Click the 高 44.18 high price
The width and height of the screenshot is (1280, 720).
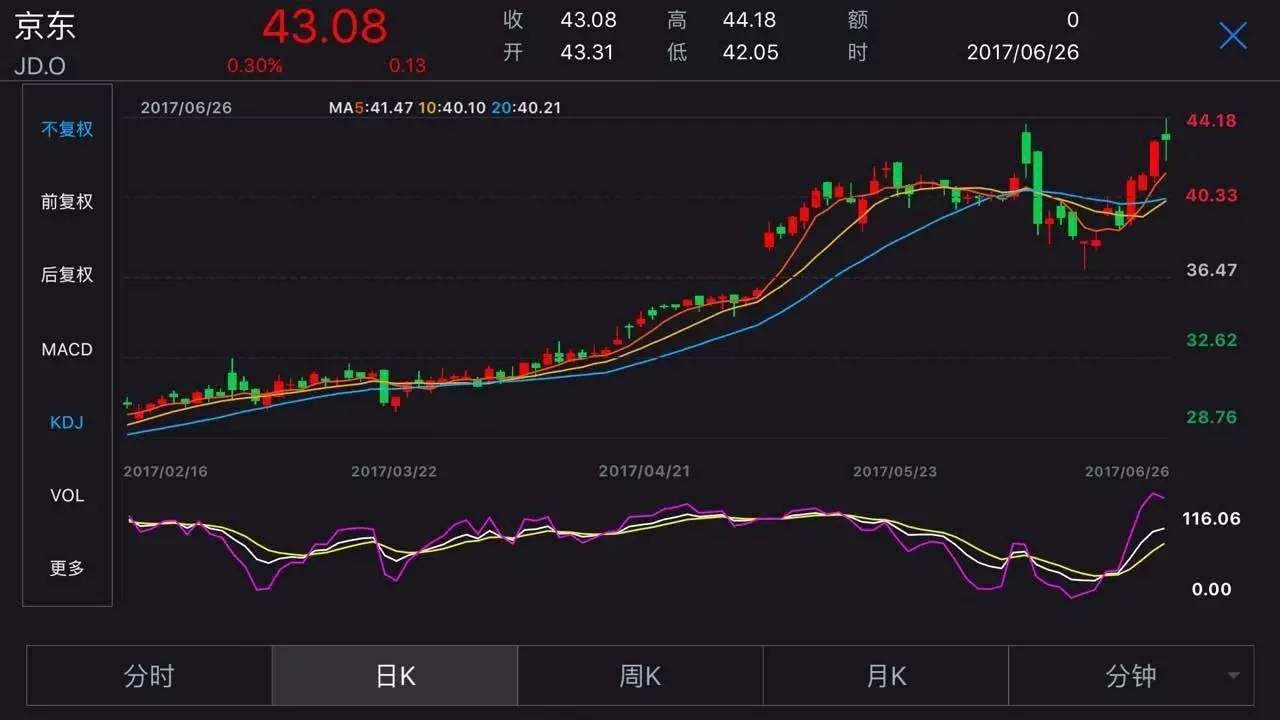pos(722,20)
